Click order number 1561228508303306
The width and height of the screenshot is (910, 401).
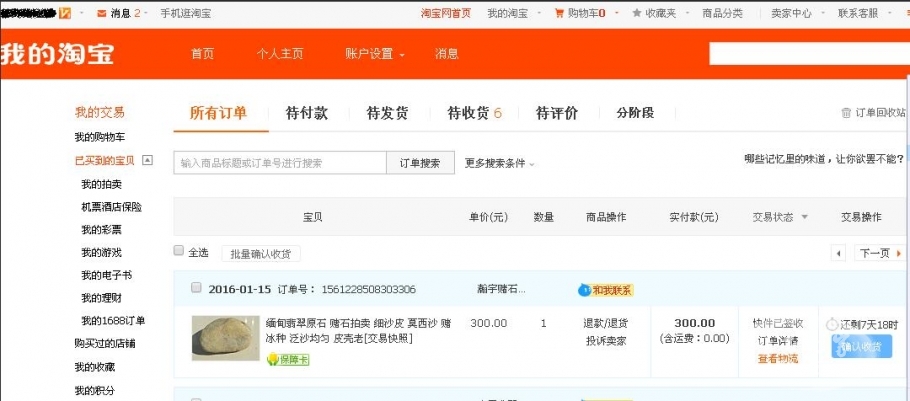coord(369,289)
